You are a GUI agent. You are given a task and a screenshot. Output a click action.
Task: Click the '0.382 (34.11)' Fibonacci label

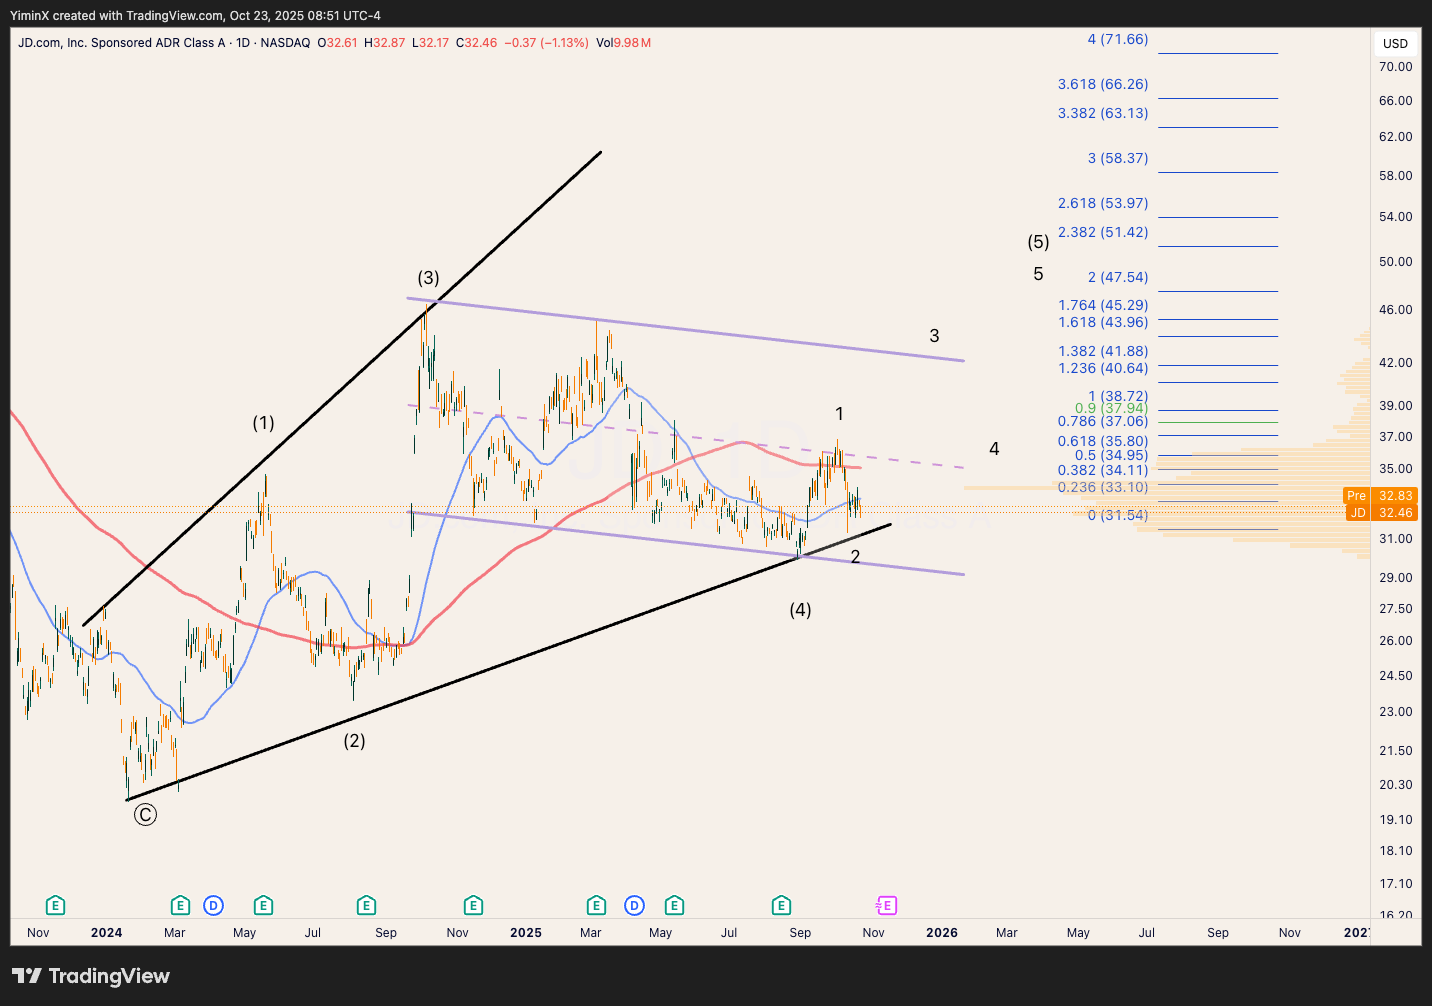pyautogui.click(x=1103, y=470)
